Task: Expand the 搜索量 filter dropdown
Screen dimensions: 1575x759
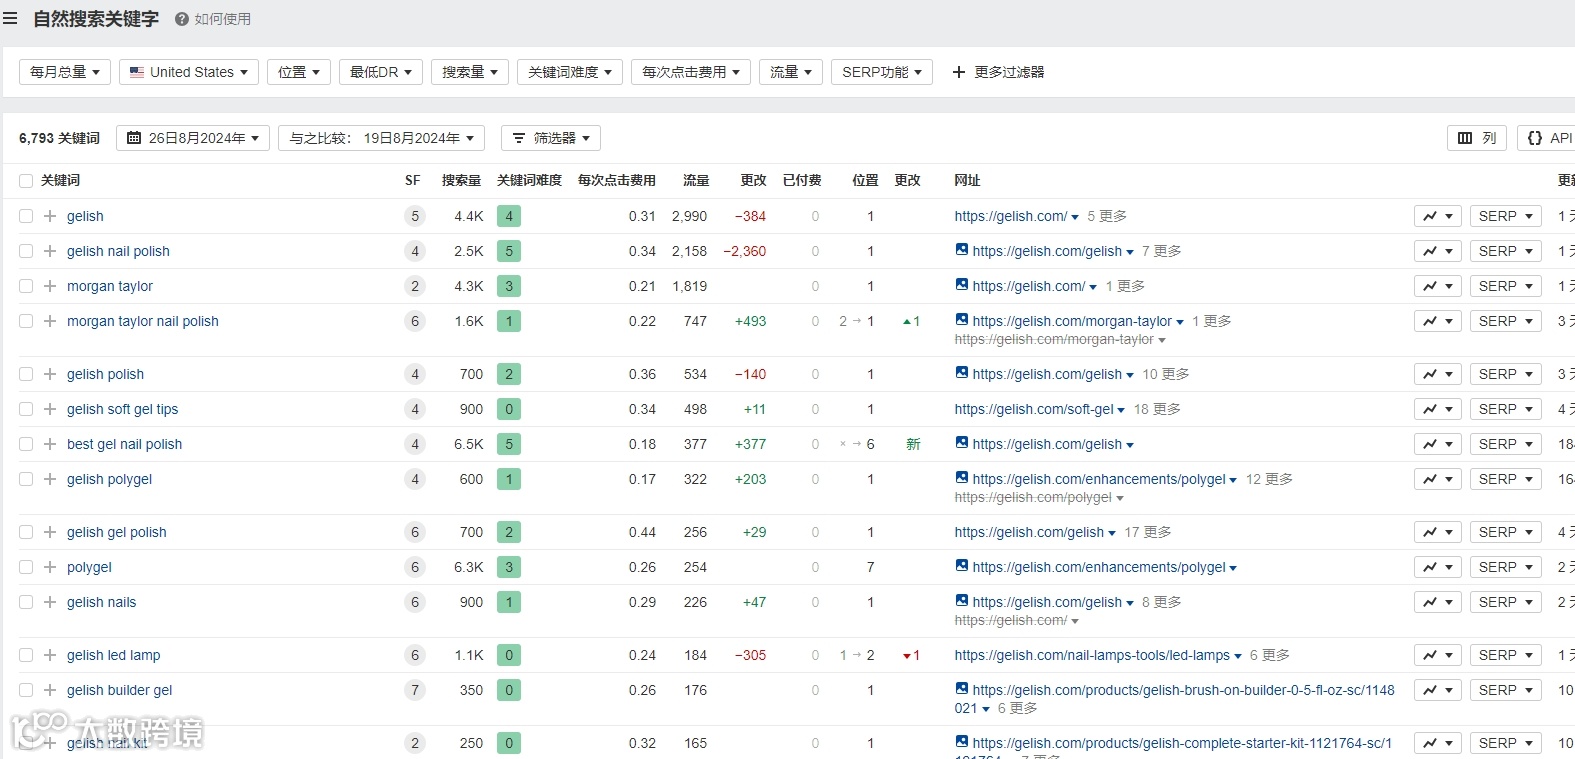Action: pyautogui.click(x=470, y=72)
